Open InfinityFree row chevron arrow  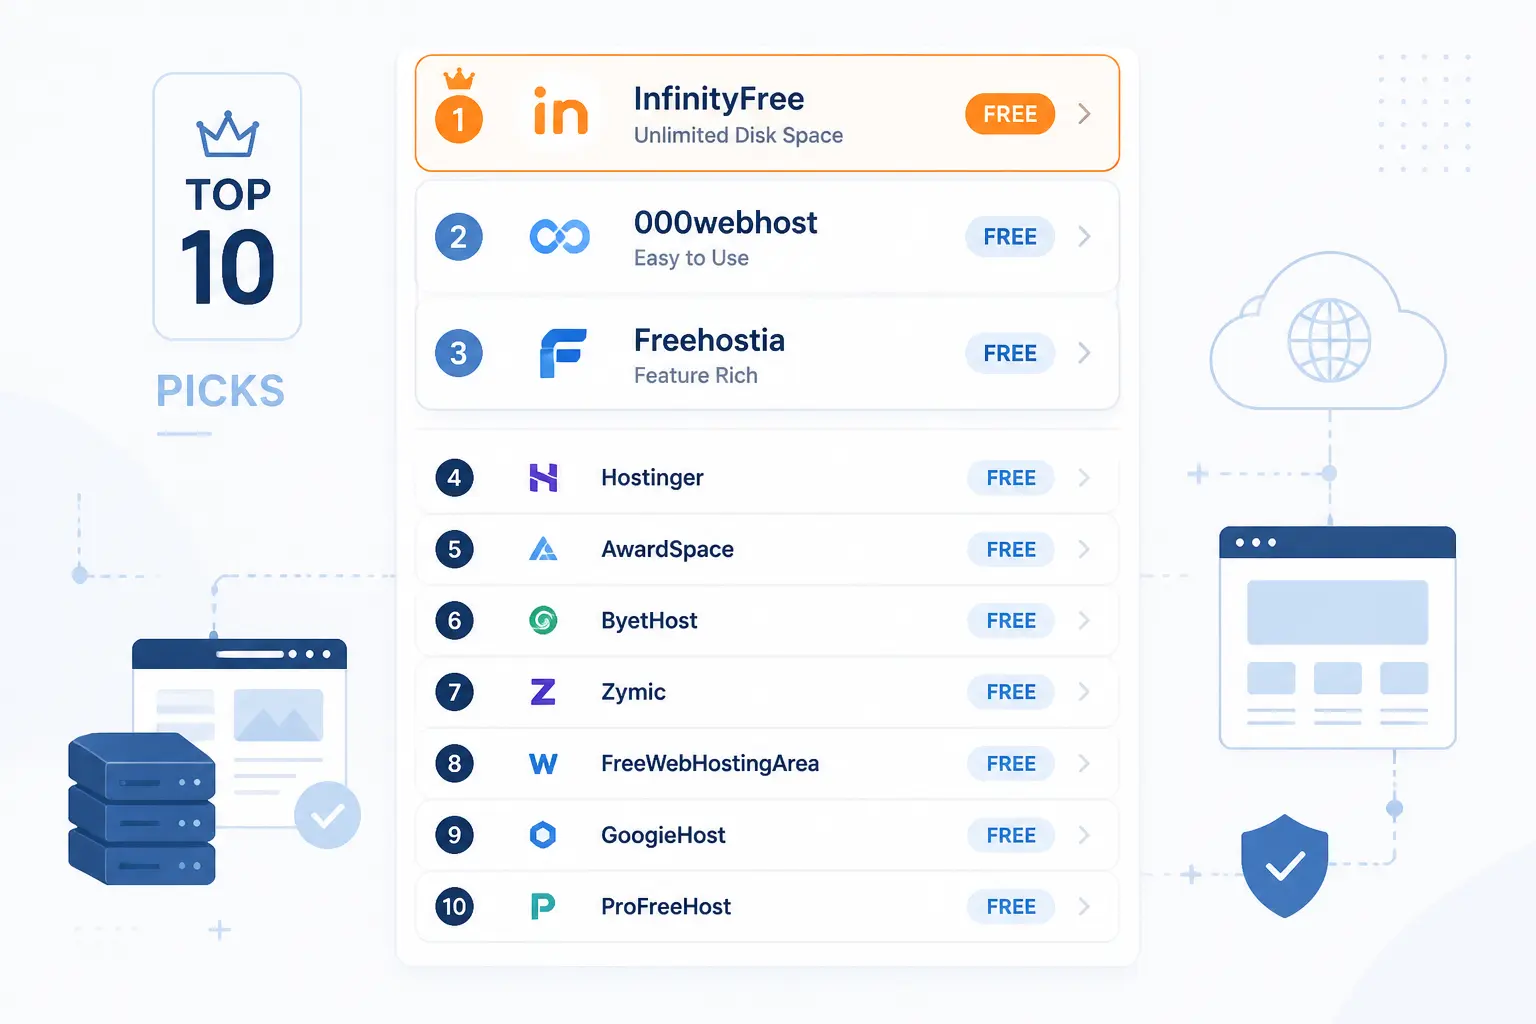click(x=1084, y=114)
